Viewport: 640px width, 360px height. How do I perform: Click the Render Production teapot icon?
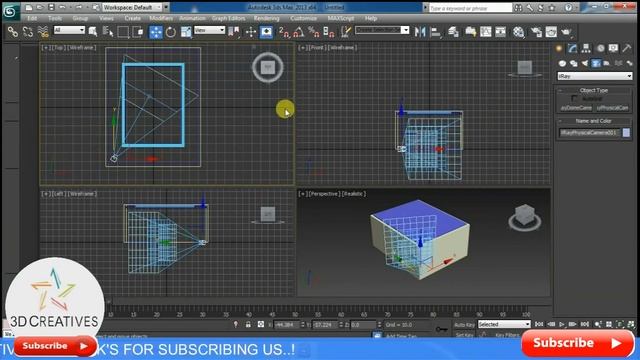[566, 31]
